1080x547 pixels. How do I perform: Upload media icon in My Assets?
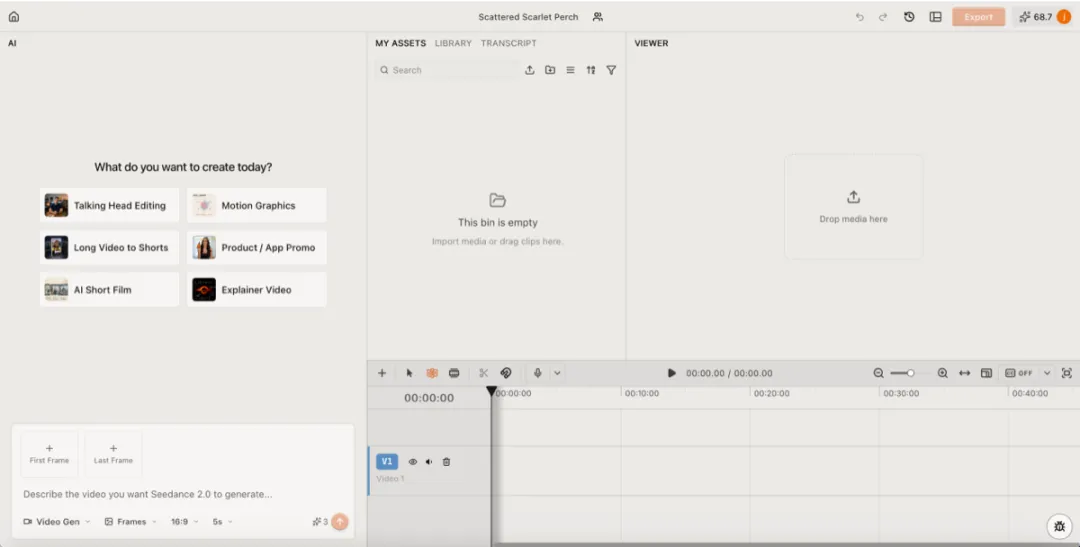pyautogui.click(x=530, y=70)
